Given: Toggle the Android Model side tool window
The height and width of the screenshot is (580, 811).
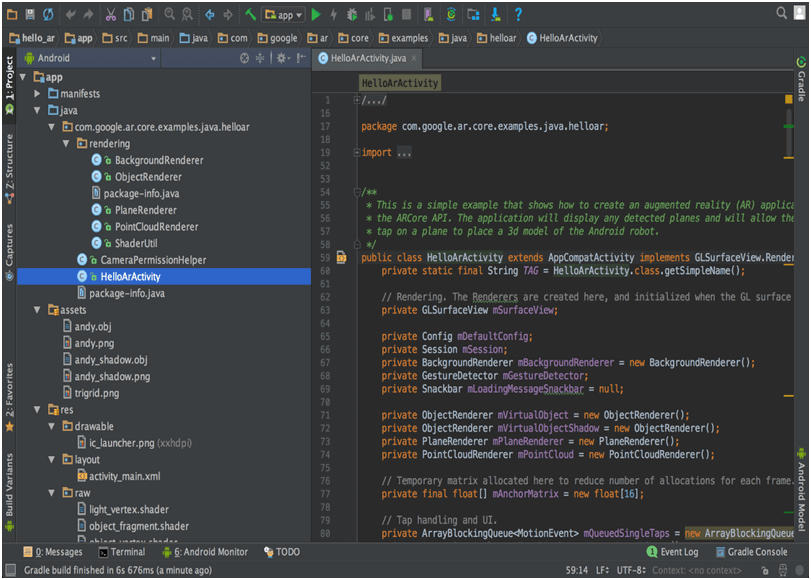Looking at the screenshot, I should click(x=801, y=489).
